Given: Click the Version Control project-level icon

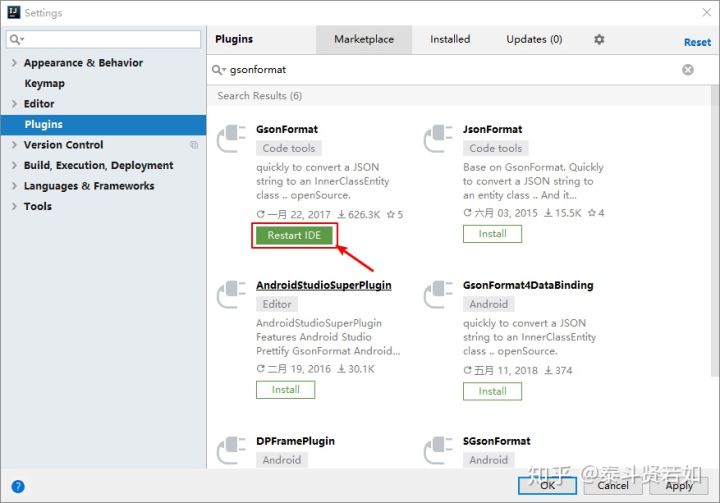Looking at the screenshot, I should pos(194,145).
